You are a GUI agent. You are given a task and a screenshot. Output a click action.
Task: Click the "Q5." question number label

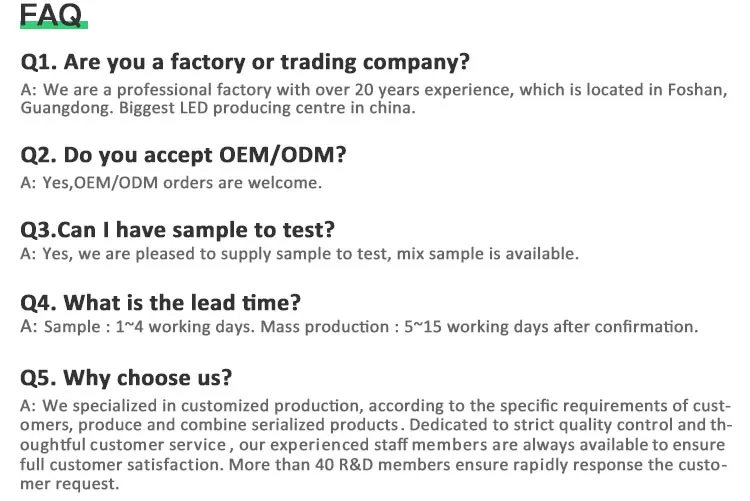39,377
